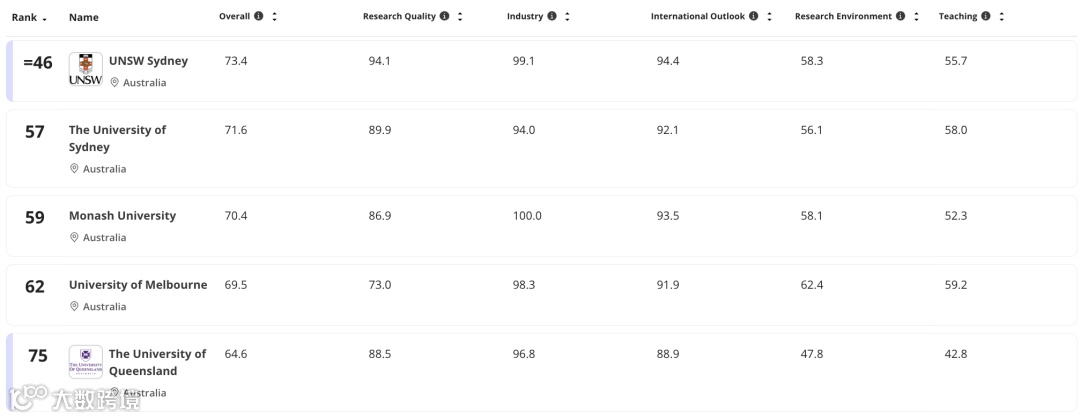
Task: Toggle Research Environment sort arrows
Action: (x=916, y=17)
